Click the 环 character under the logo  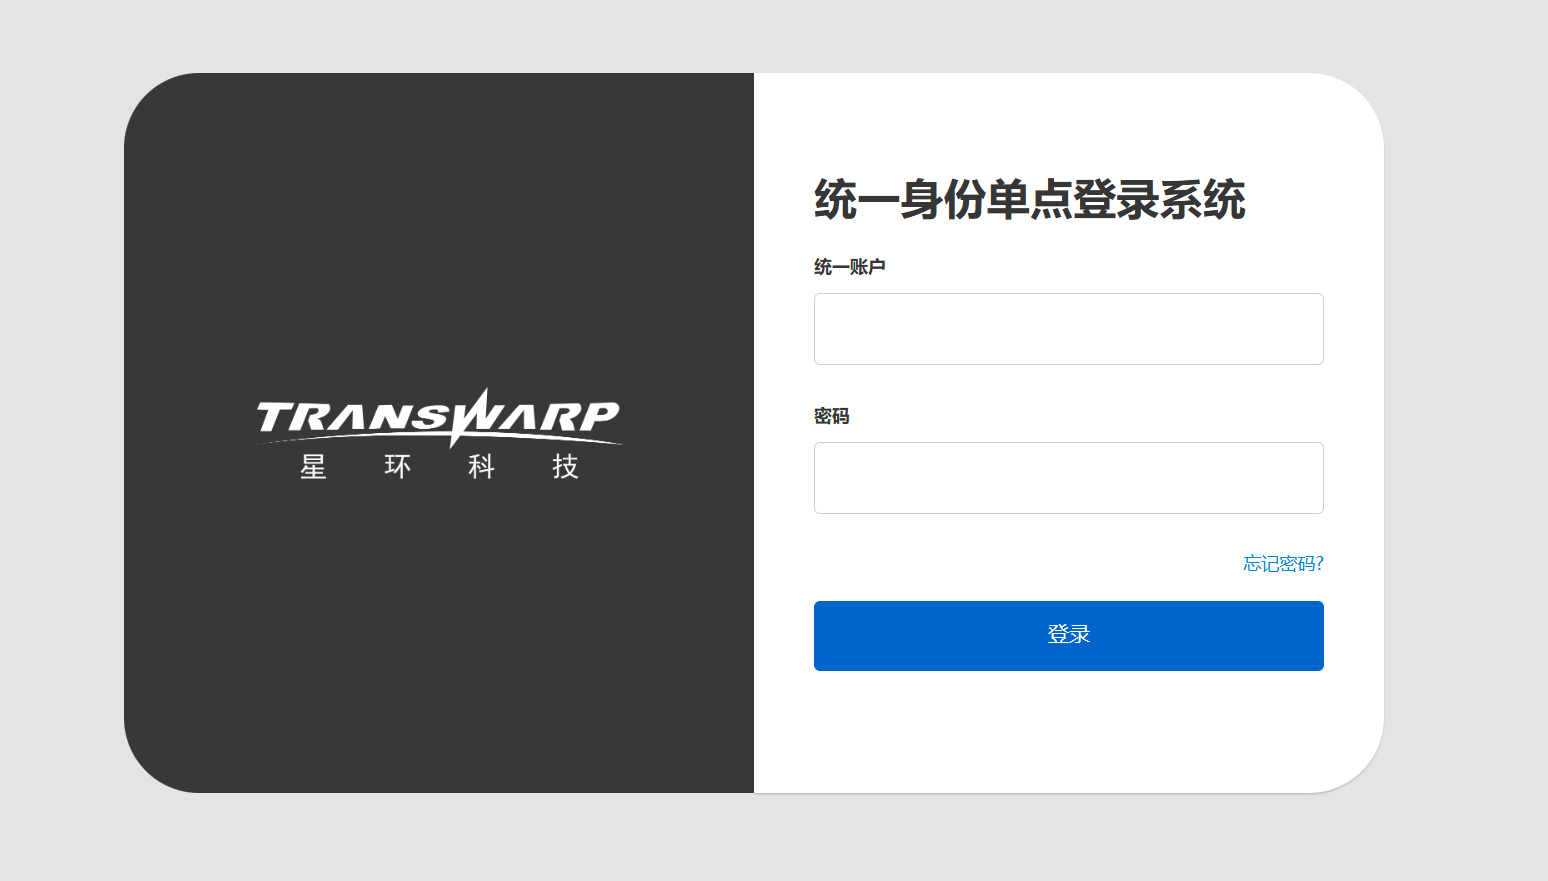coord(397,467)
